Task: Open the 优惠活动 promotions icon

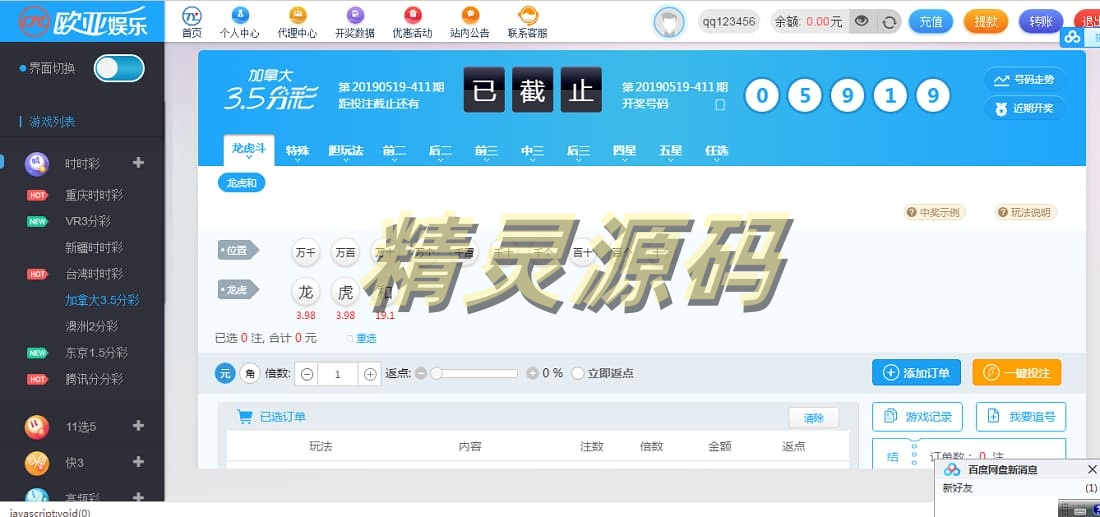Action: point(412,16)
